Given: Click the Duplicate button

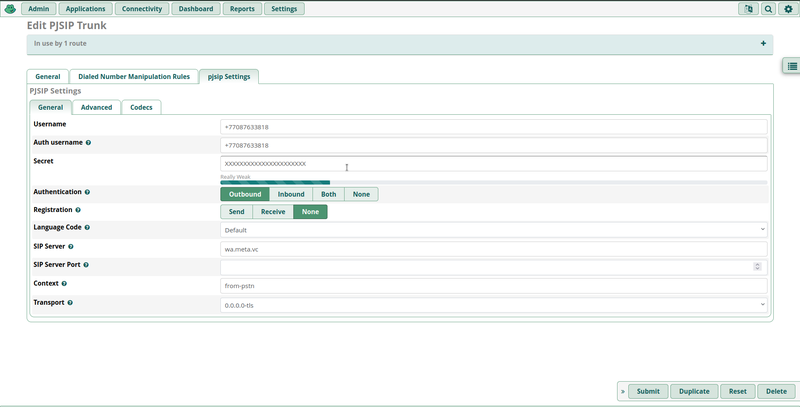Looking at the screenshot, I should point(694,392).
